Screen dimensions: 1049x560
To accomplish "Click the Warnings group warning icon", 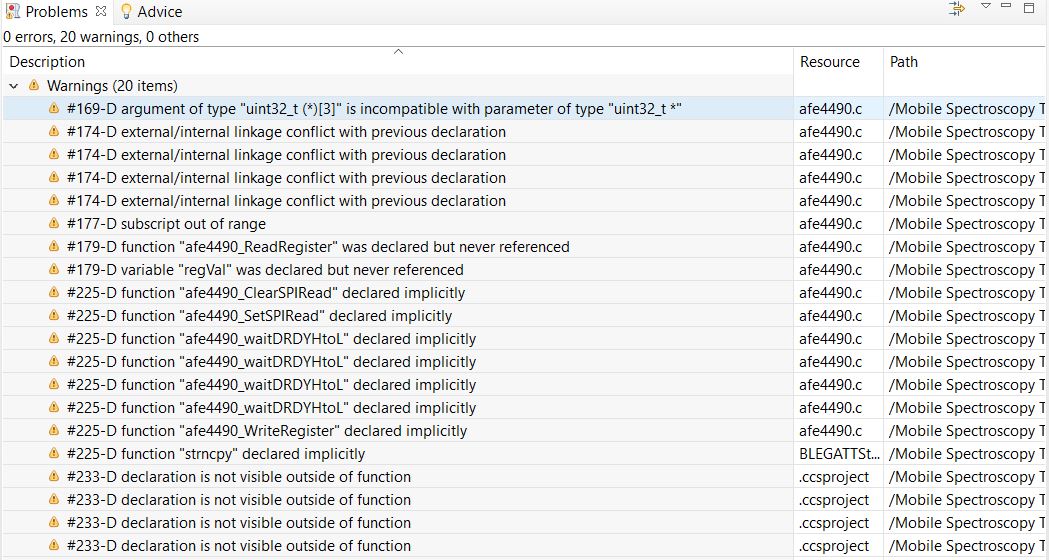I will [34, 86].
